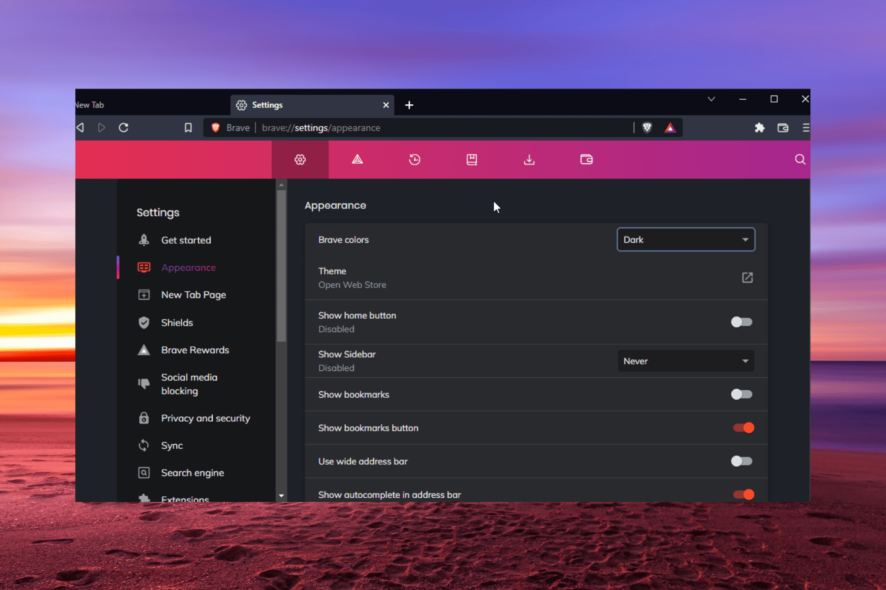Open Brave Rewards triangle icon in pink bar
This screenshot has width=886, height=590.
coord(357,159)
